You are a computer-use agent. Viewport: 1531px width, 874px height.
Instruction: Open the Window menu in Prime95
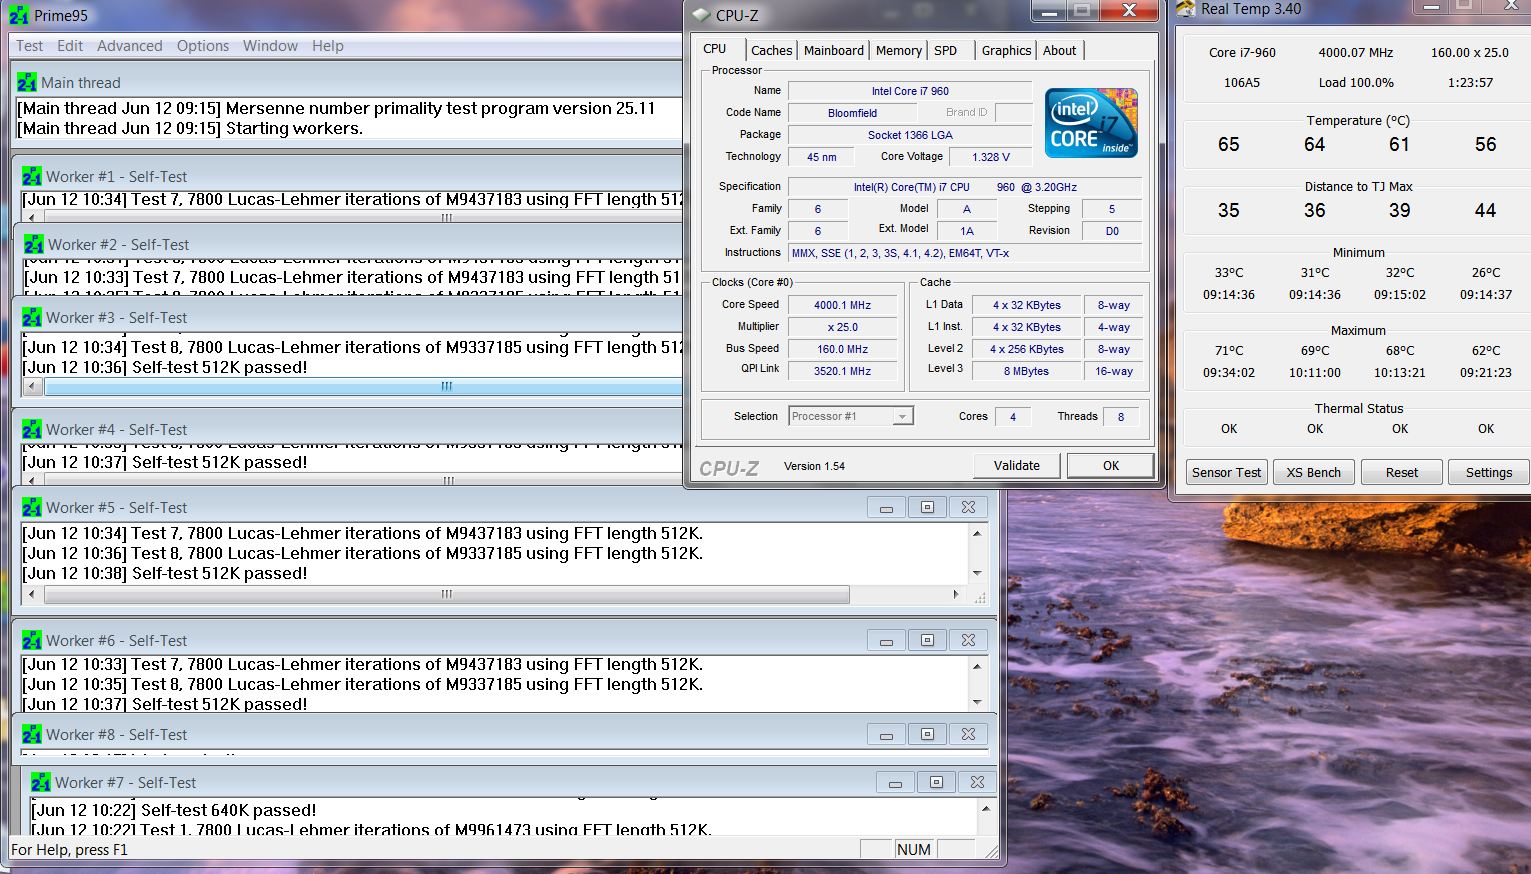[x=270, y=46]
